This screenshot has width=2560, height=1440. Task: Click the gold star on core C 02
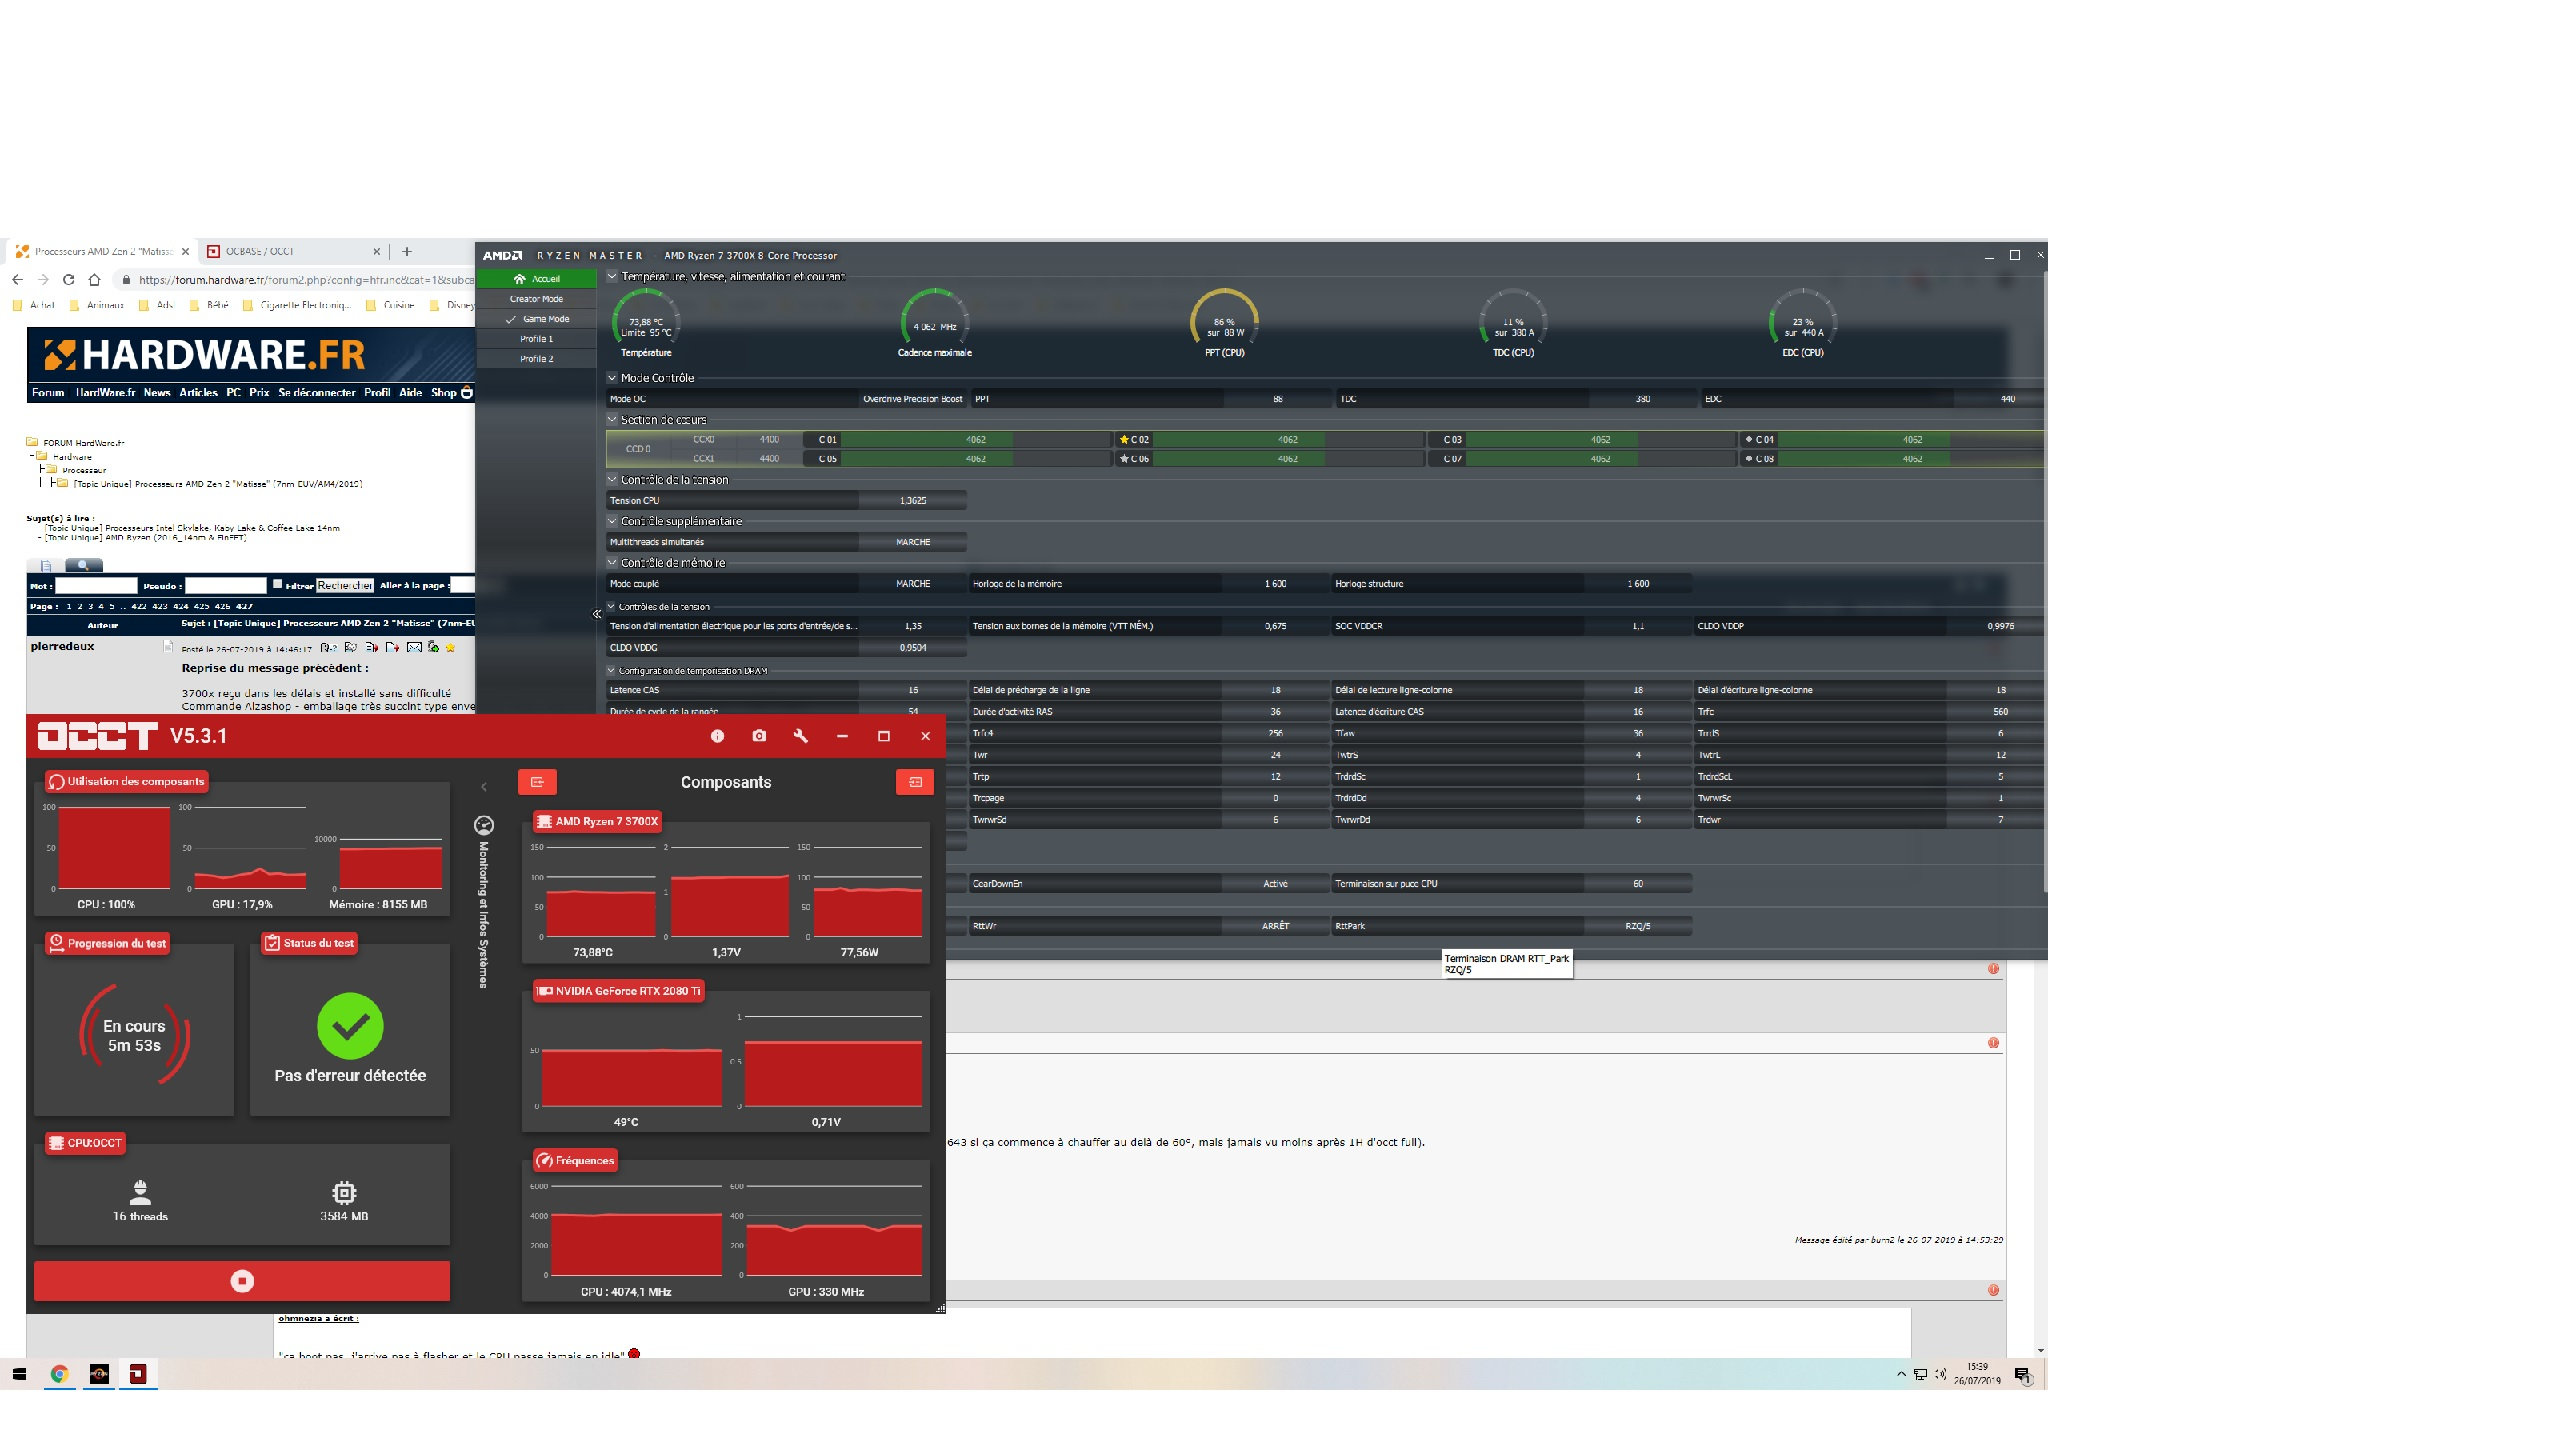click(x=1124, y=440)
